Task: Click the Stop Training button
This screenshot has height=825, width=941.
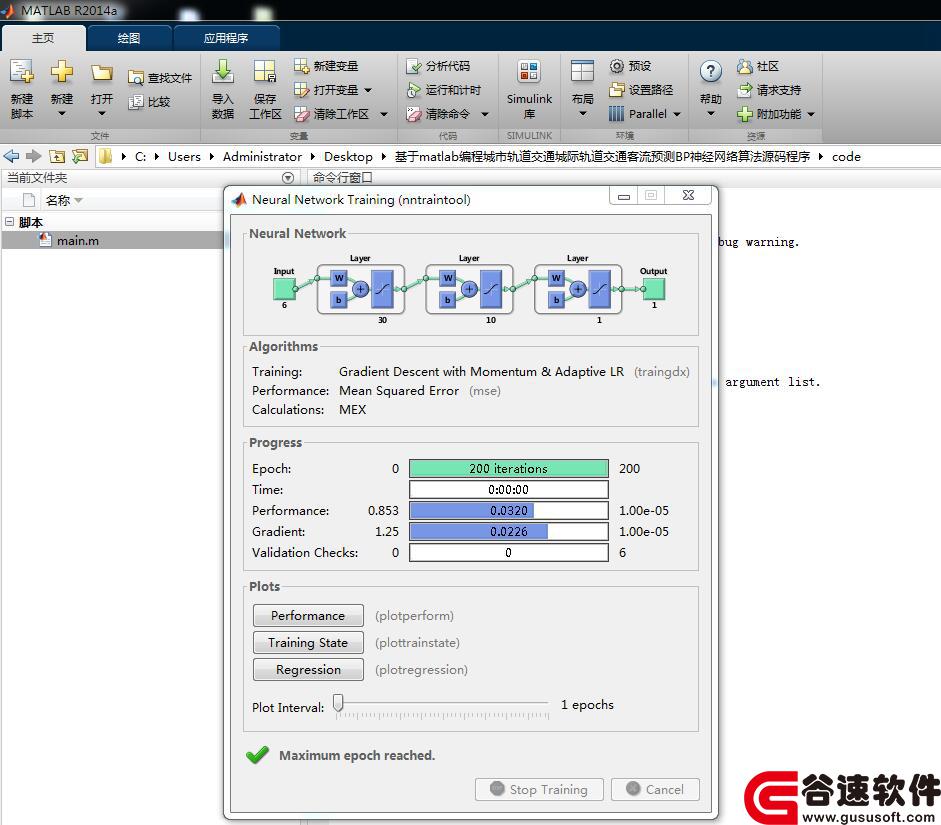Action: (539, 790)
